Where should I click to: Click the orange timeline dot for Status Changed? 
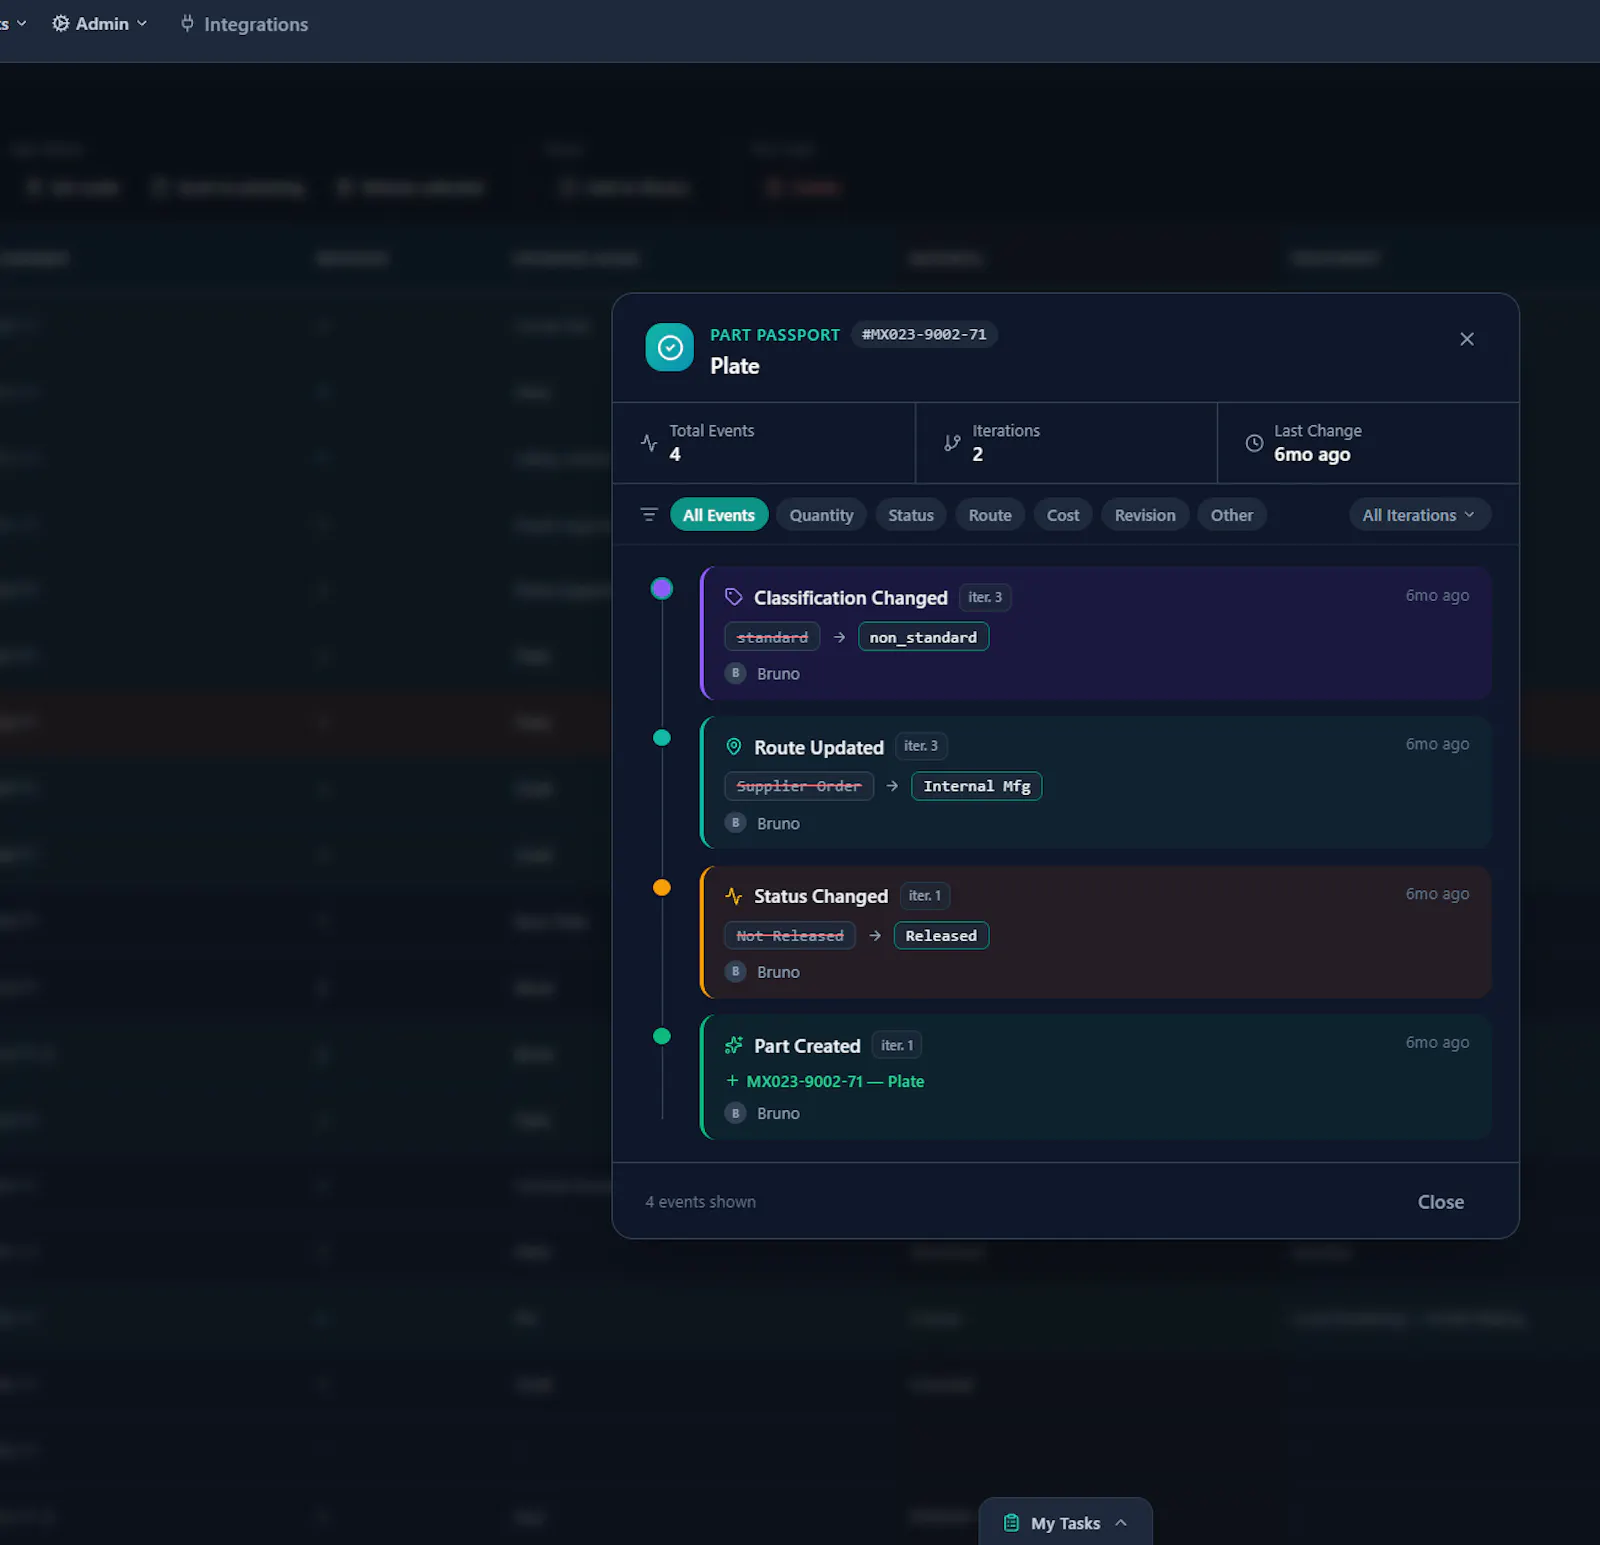tap(662, 887)
